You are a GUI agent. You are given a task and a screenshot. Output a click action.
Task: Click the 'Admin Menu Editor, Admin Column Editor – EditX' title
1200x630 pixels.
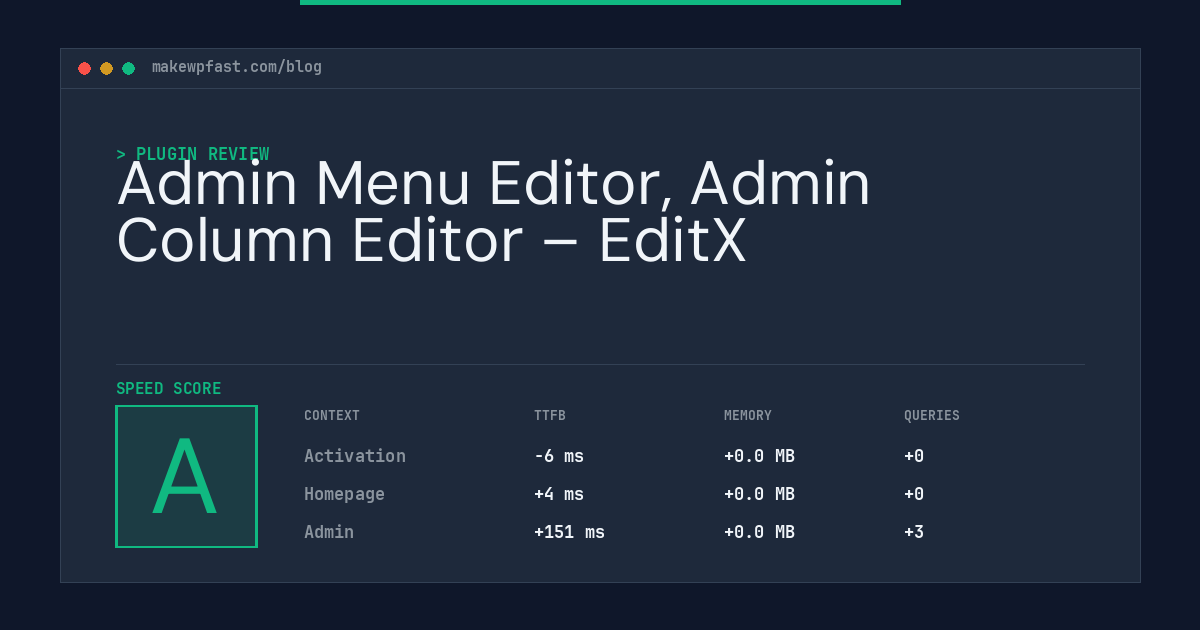pyautogui.click(x=494, y=212)
